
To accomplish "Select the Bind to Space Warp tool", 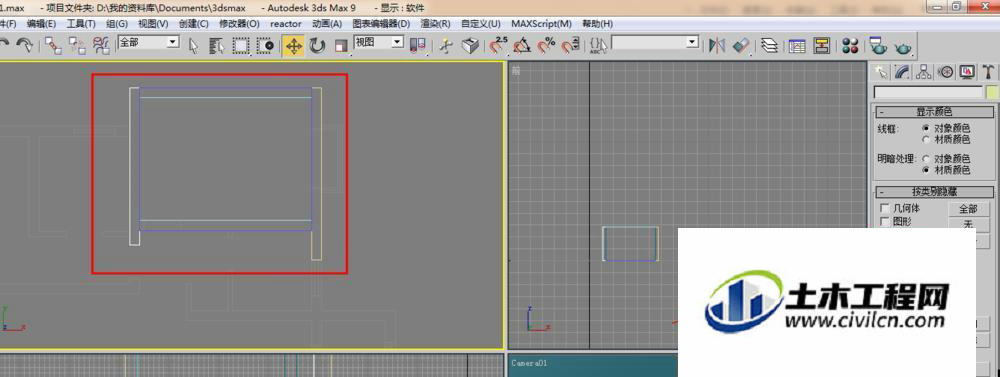I will coord(101,45).
